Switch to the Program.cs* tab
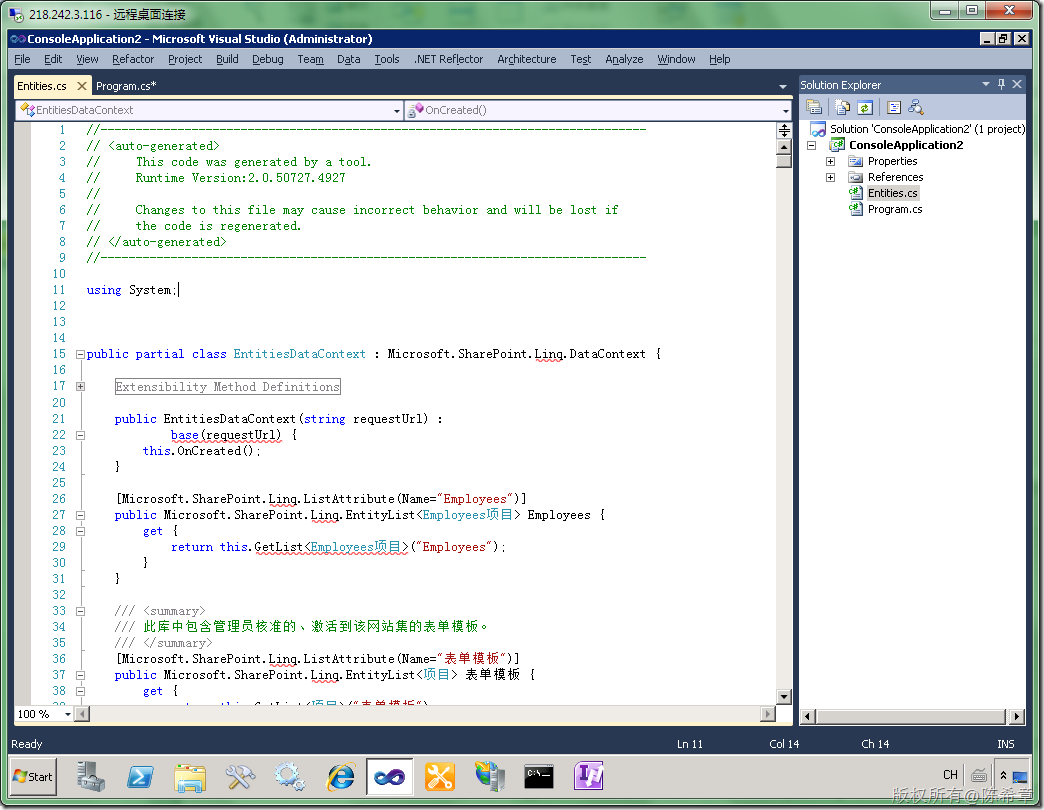The height and width of the screenshot is (810, 1044). coord(126,86)
